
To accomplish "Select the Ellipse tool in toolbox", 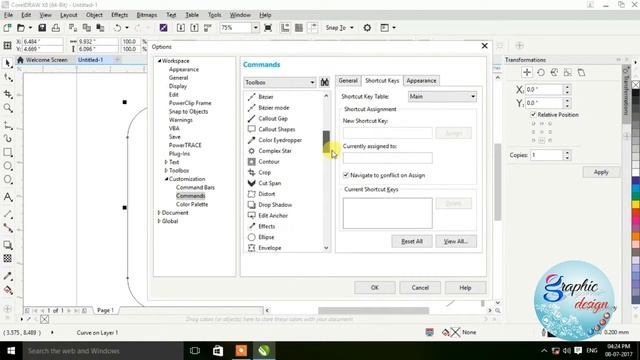I will pyautogui.click(x=7, y=166).
